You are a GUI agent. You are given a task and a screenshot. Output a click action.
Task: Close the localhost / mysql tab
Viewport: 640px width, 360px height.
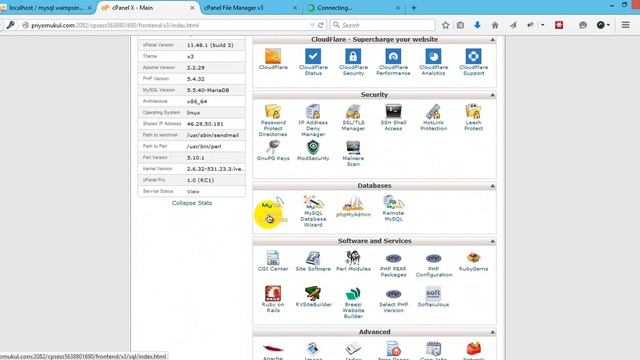pos(89,8)
